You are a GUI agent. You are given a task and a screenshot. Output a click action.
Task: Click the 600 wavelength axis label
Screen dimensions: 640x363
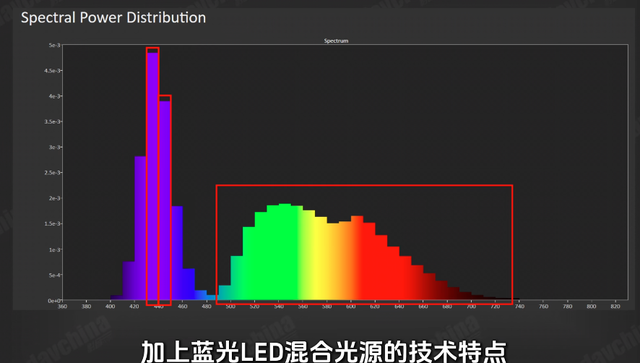click(351, 306)
